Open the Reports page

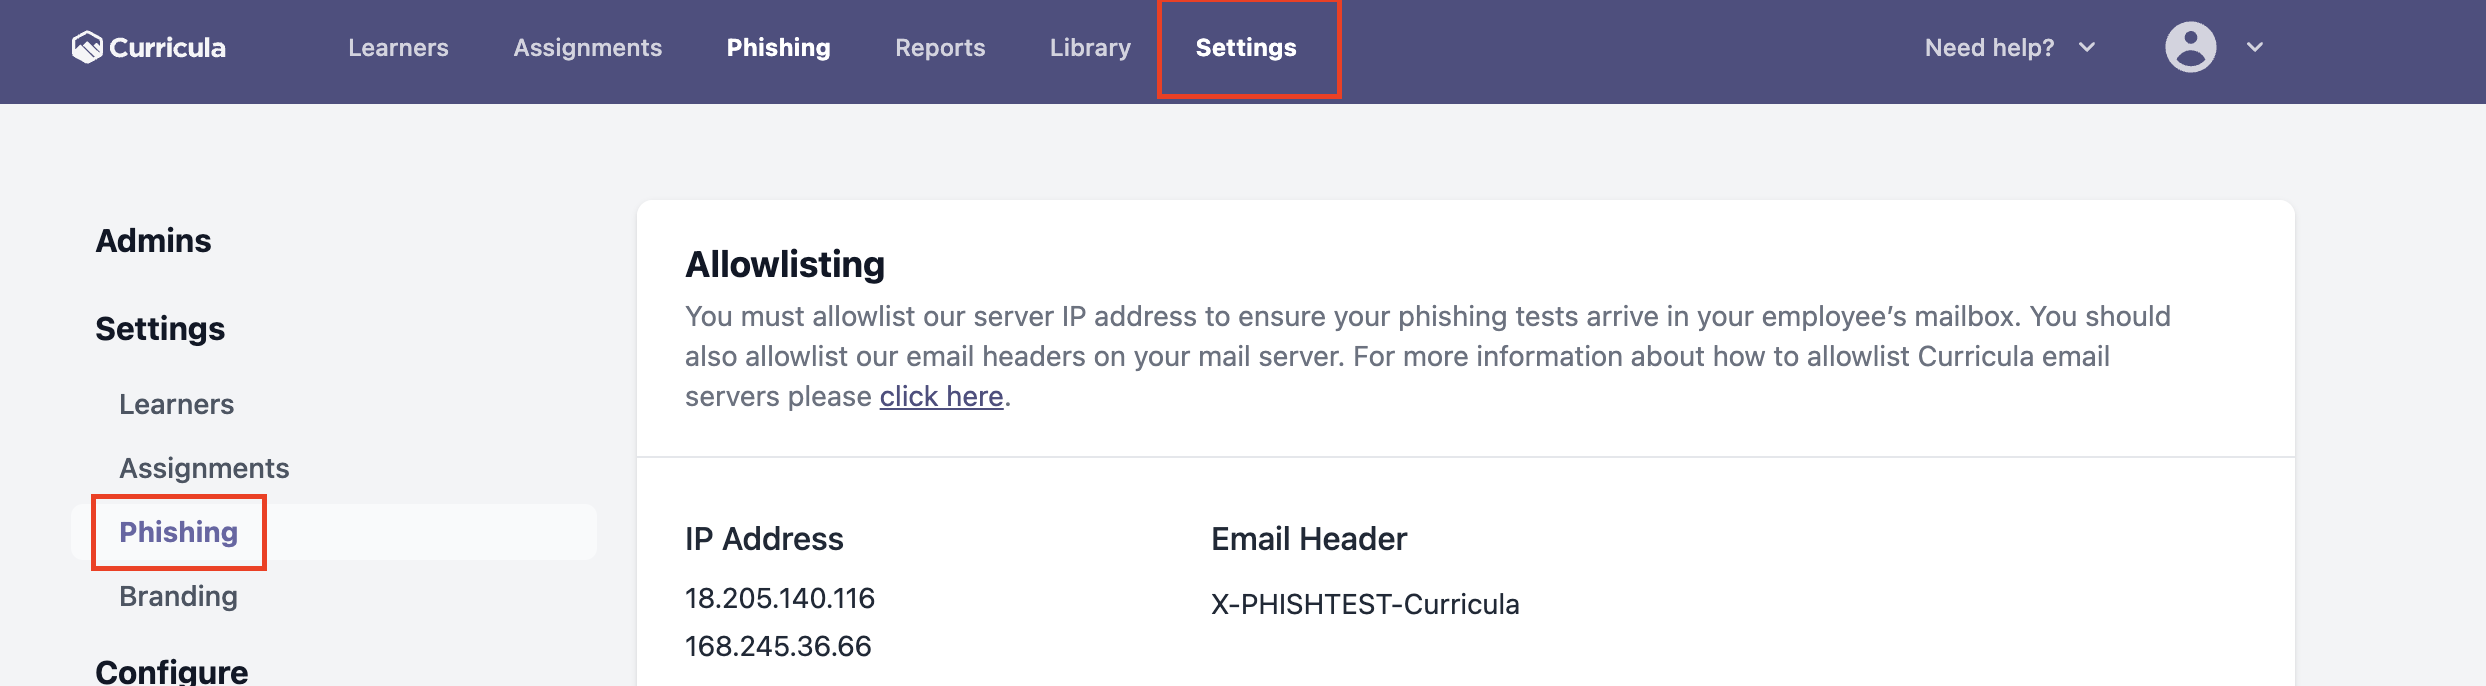(940, 47)
